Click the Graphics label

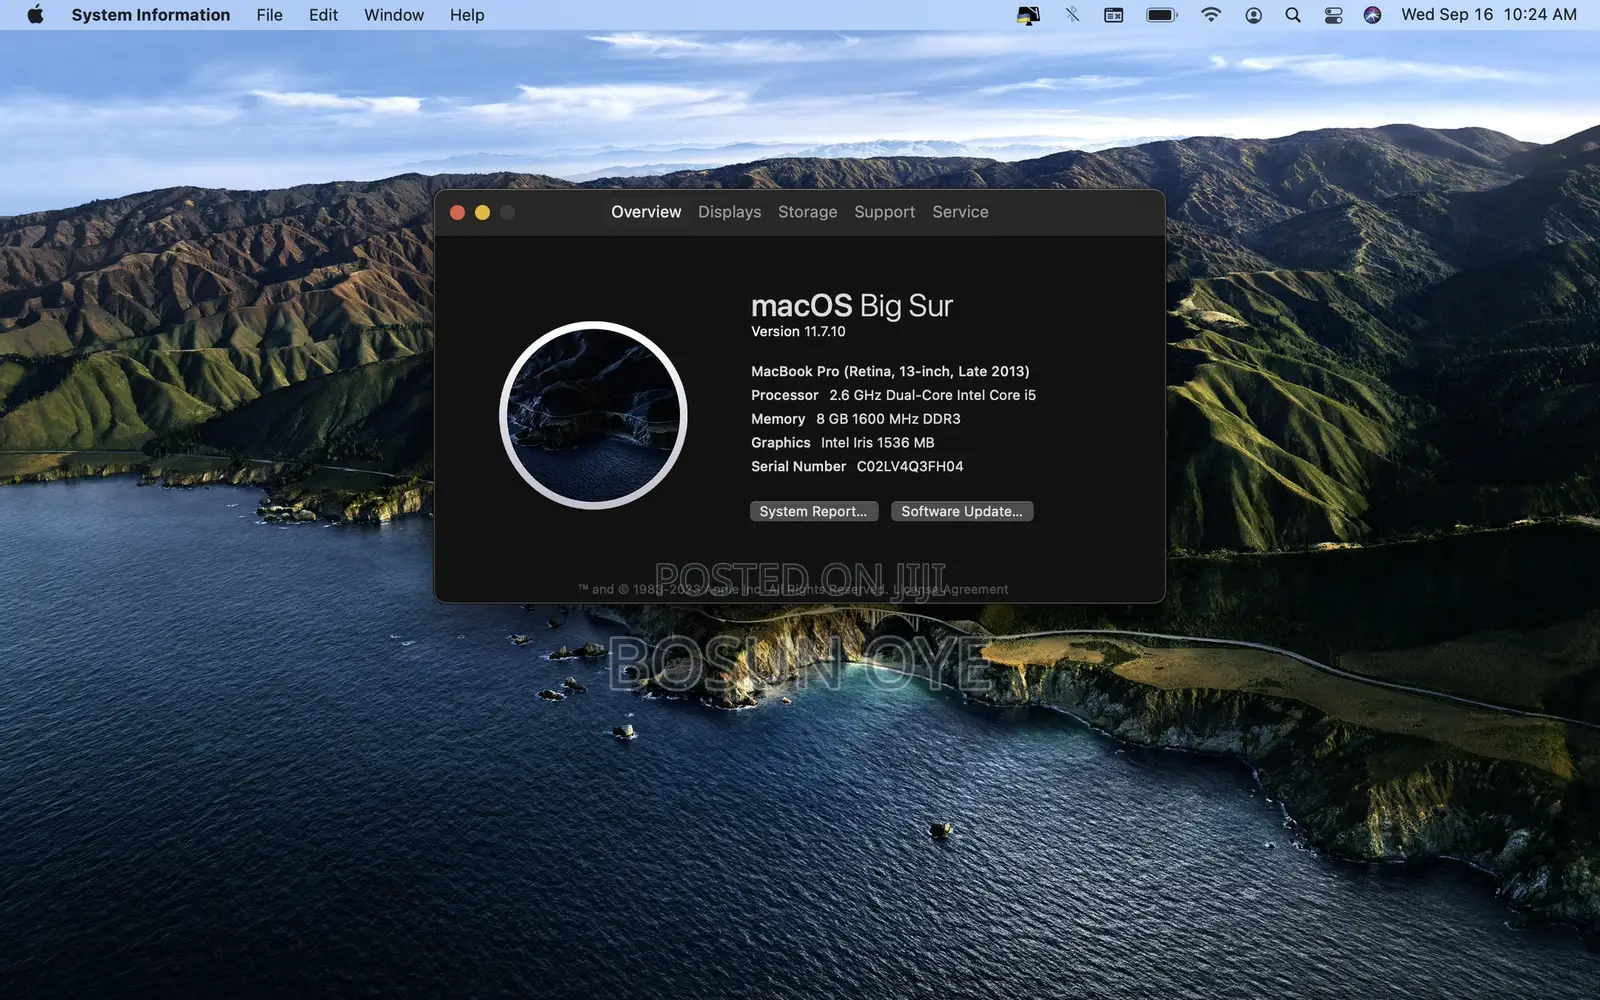click(x=781, y=443)
